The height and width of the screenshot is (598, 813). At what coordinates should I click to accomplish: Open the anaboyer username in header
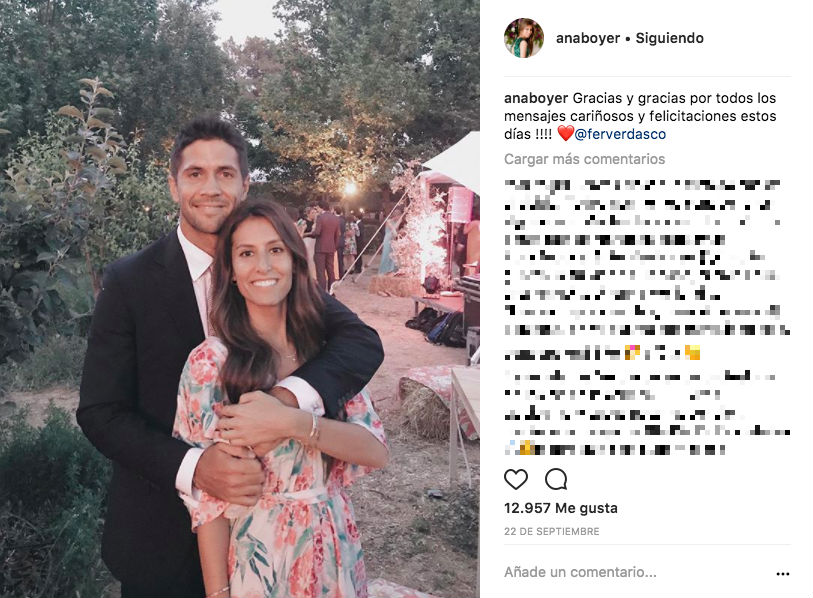(x=587, y=38)
